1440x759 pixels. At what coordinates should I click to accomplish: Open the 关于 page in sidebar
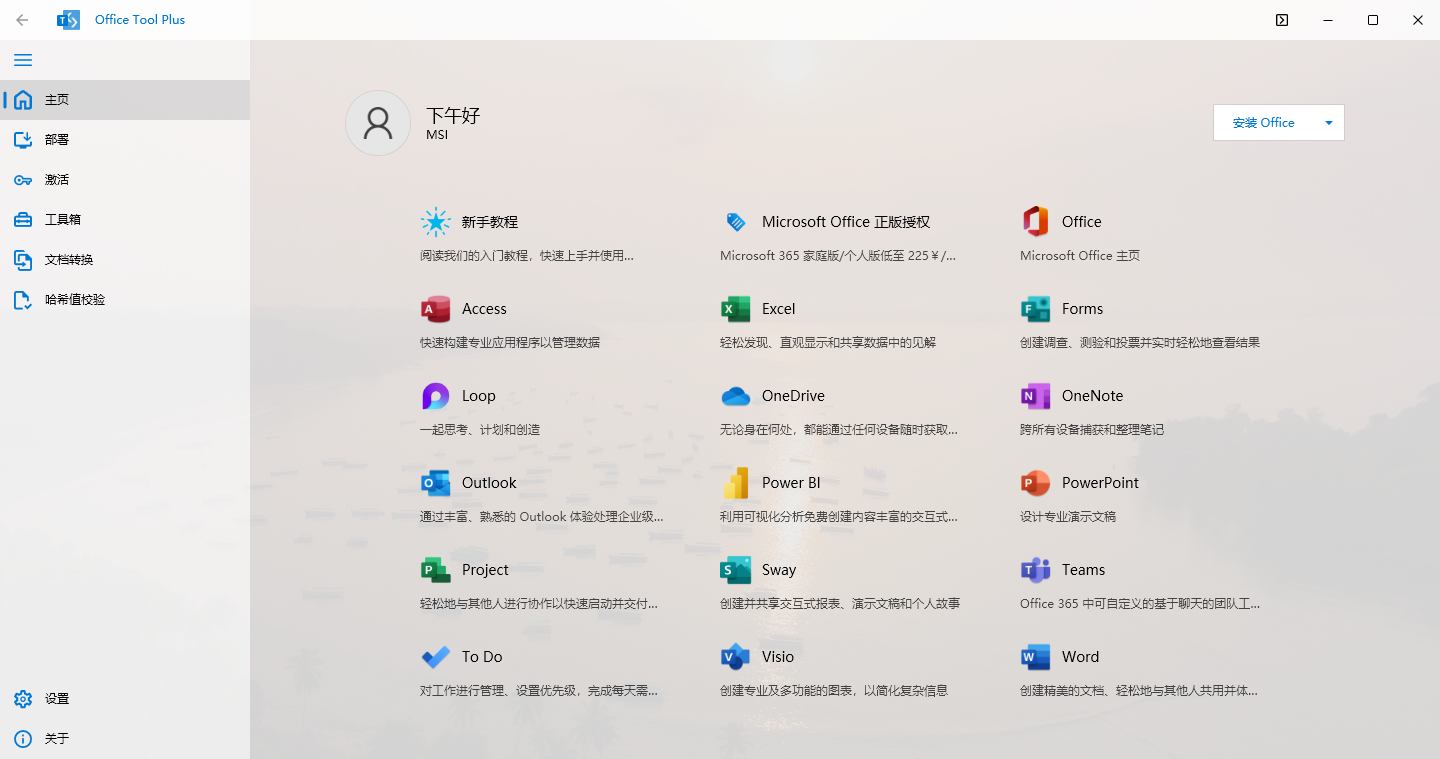tap(125, 739)
